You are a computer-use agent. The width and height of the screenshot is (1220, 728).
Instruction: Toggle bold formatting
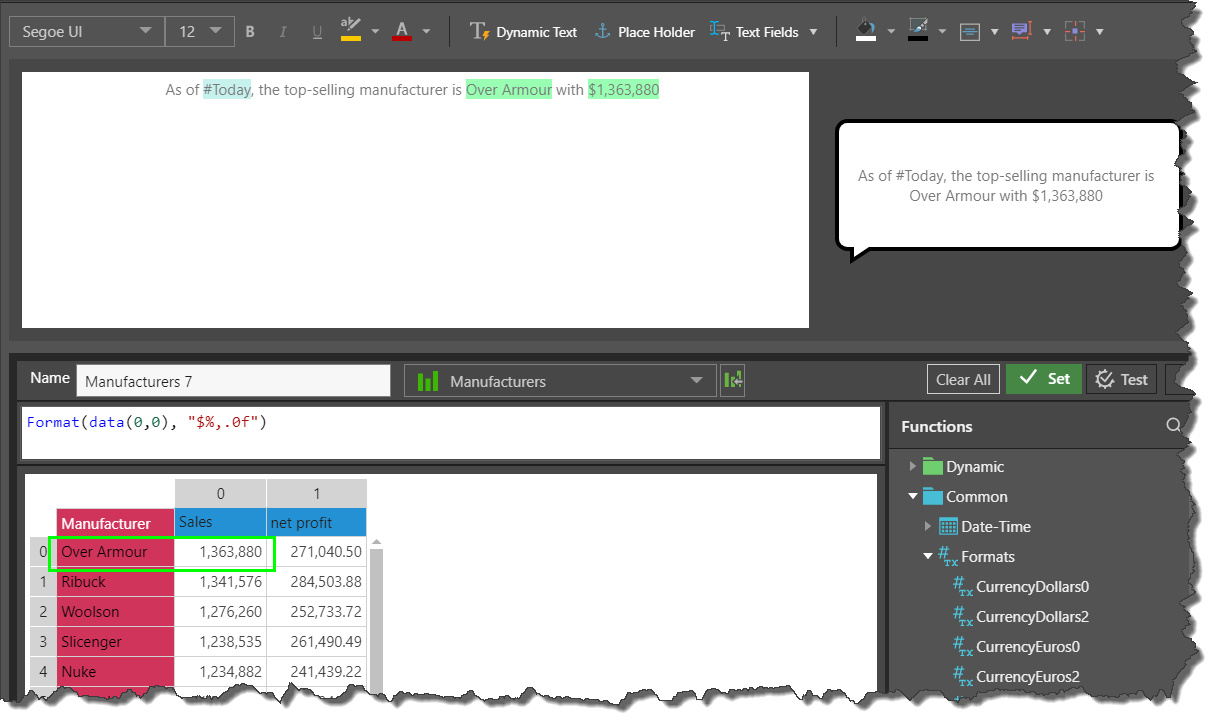coord(250,32)
